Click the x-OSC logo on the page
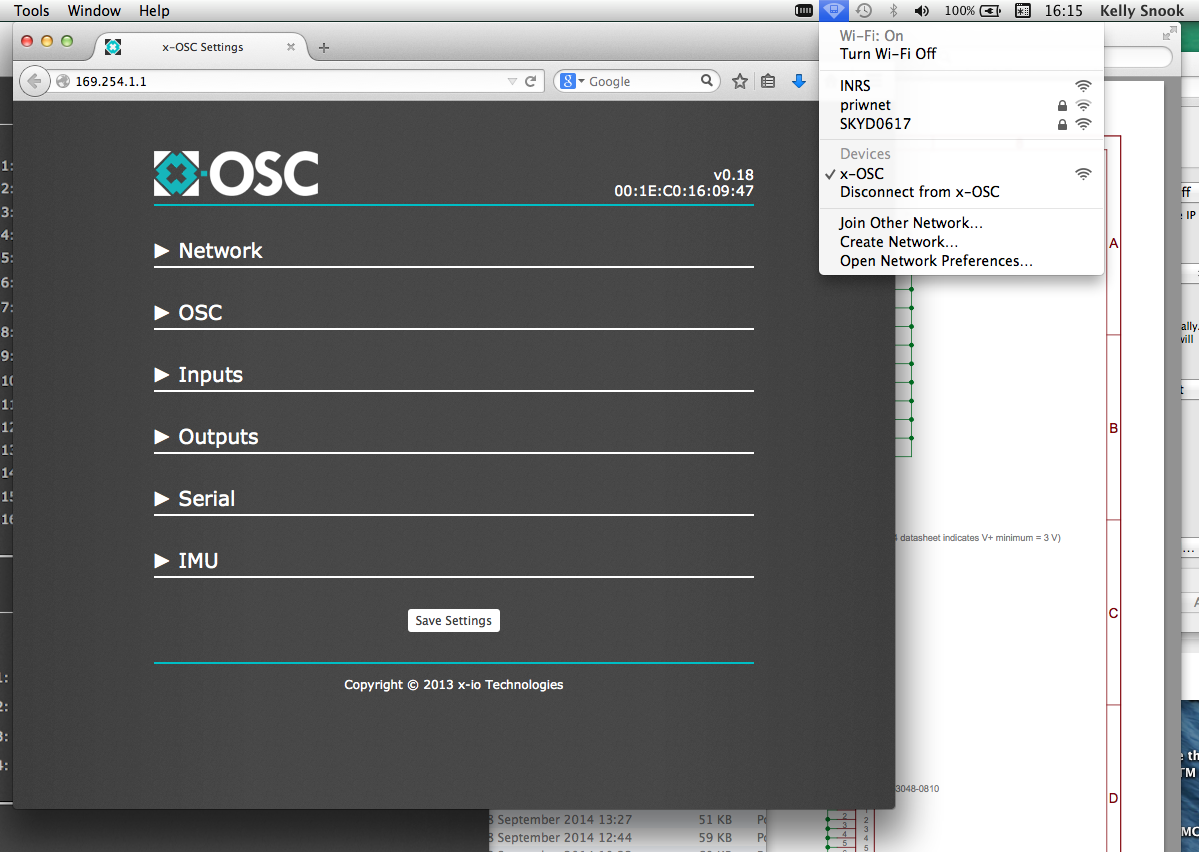Screen dimensions: 1199x852 pos(236,174)
